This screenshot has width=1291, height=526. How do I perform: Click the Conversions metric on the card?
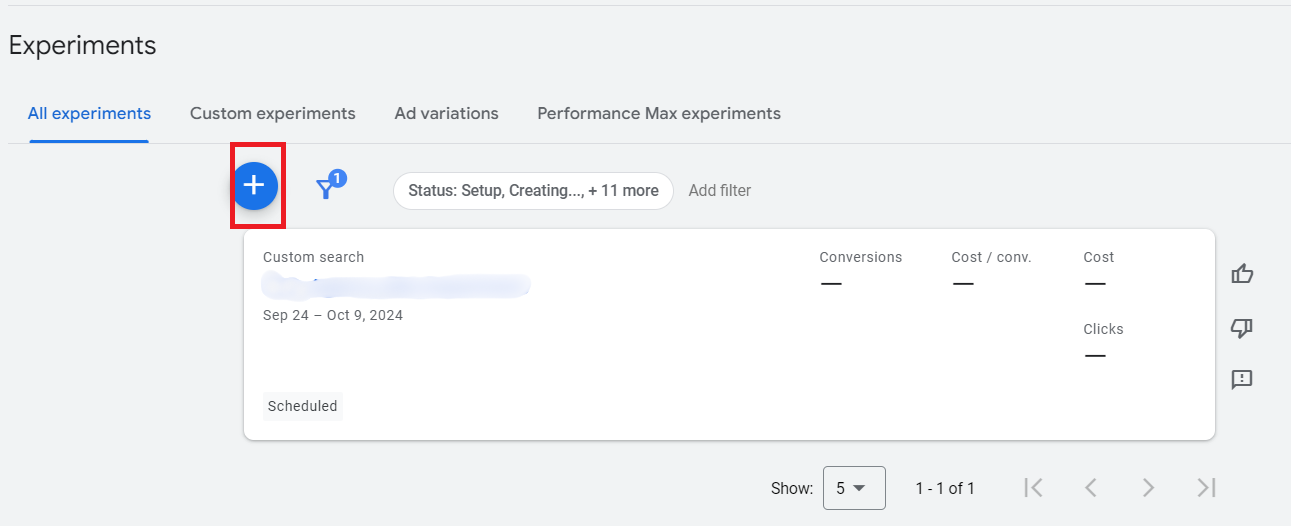click(860, 257)
